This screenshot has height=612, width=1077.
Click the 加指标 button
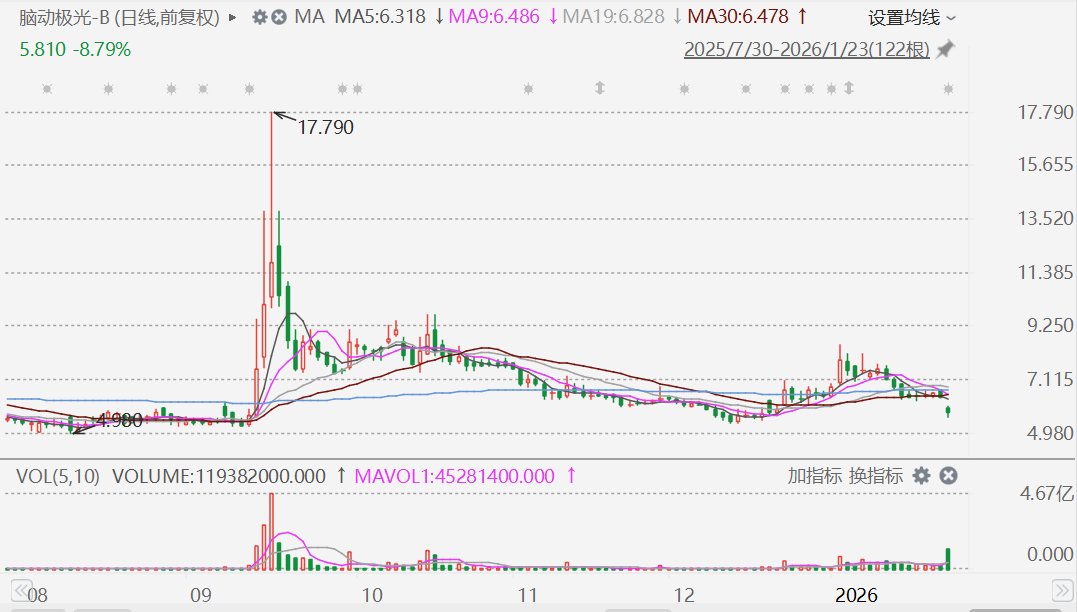[815, 475]
